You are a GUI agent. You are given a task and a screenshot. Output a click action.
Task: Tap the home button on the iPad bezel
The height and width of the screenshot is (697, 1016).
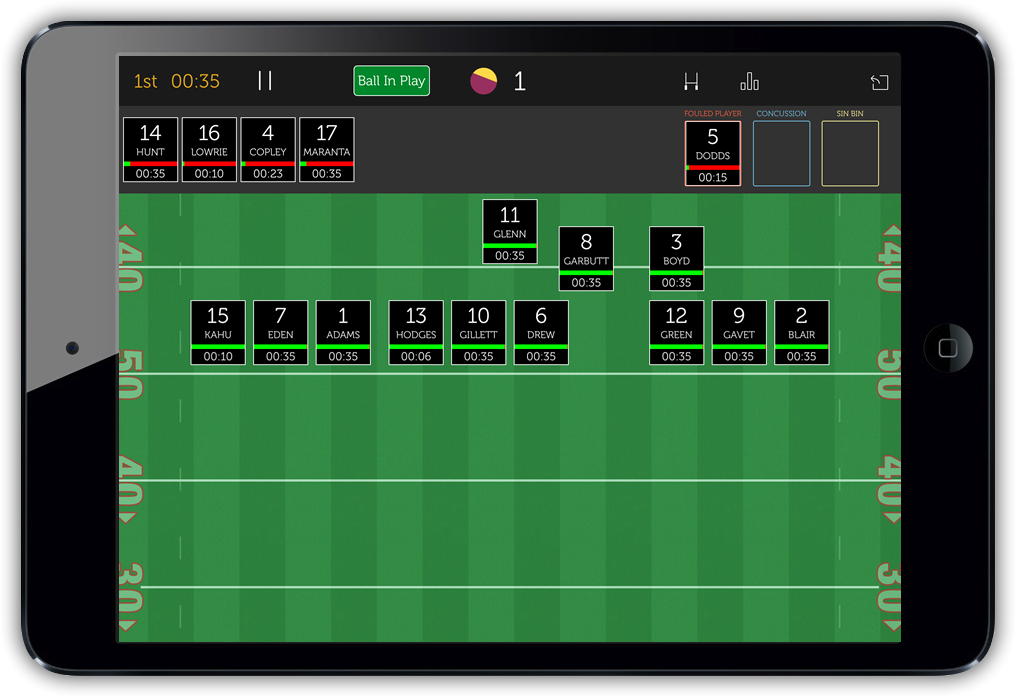click(947, 347)
